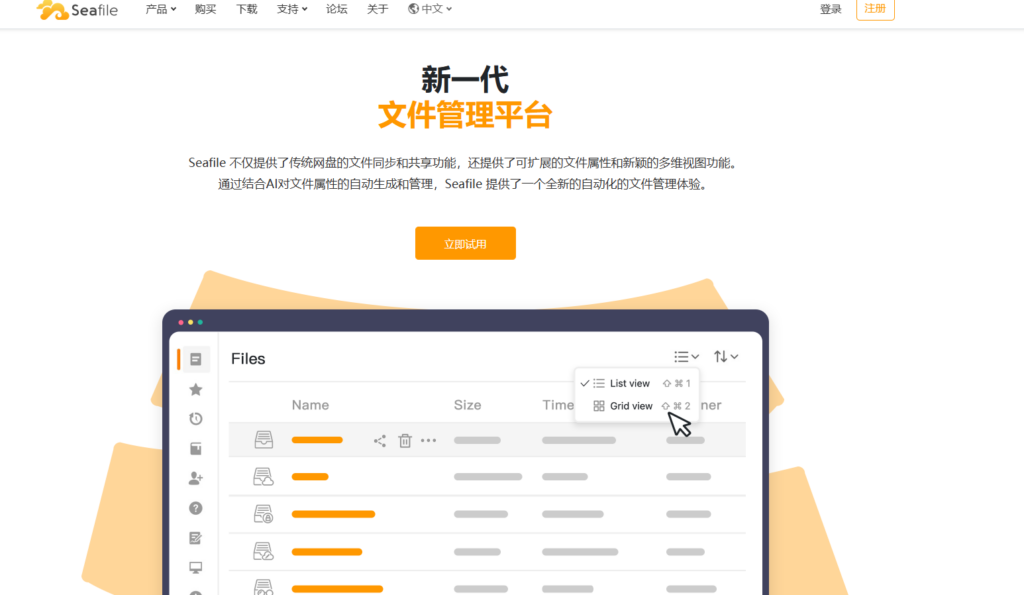Click the 注册 signup button
1024x595 pixels.
tap(874, 10)
